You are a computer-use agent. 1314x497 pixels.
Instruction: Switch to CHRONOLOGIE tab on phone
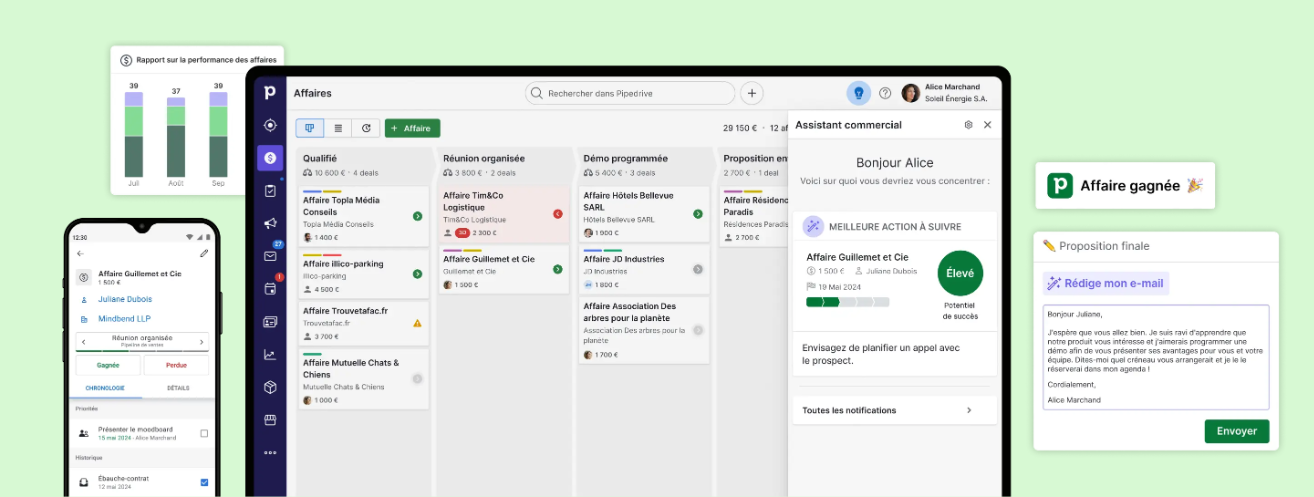105,388
